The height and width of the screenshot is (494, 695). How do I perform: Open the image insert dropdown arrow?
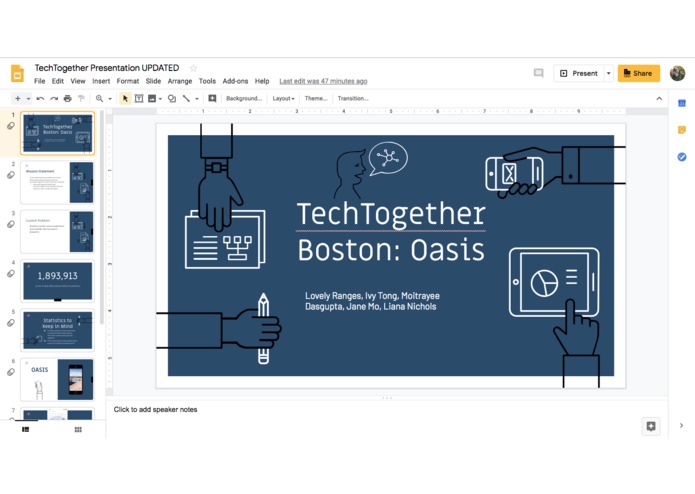[x=160, y=98]
